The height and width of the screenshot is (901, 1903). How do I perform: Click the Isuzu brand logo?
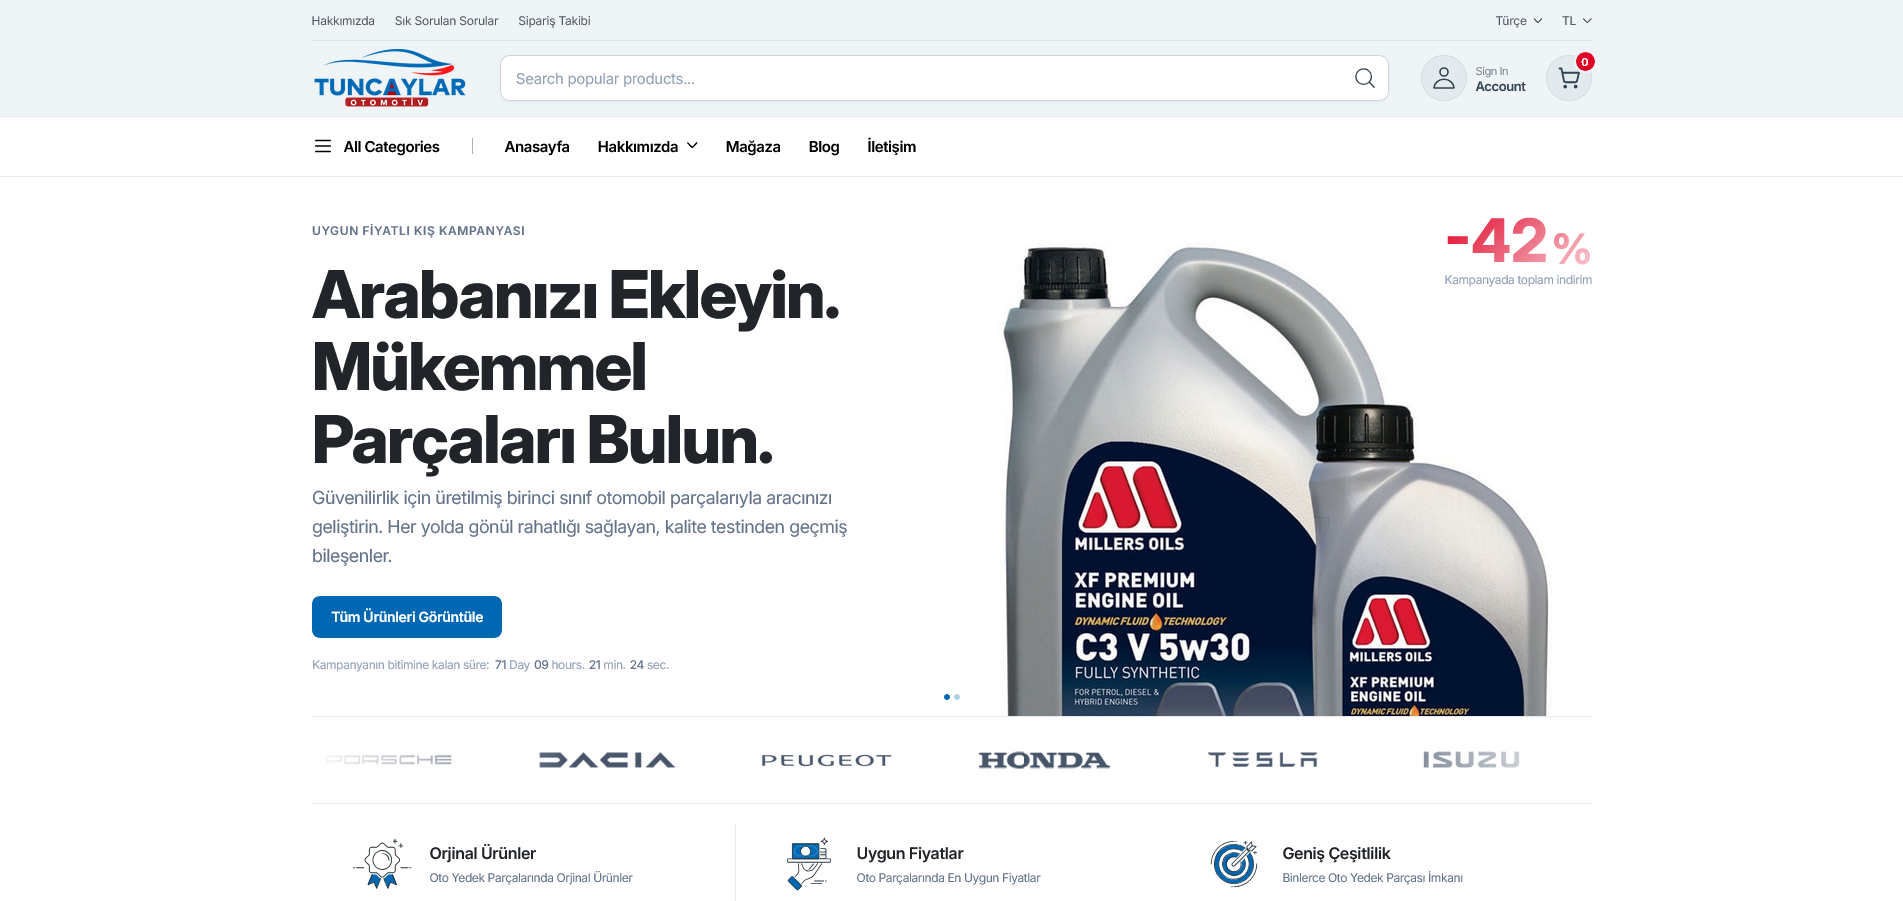tap(1471, 760)
